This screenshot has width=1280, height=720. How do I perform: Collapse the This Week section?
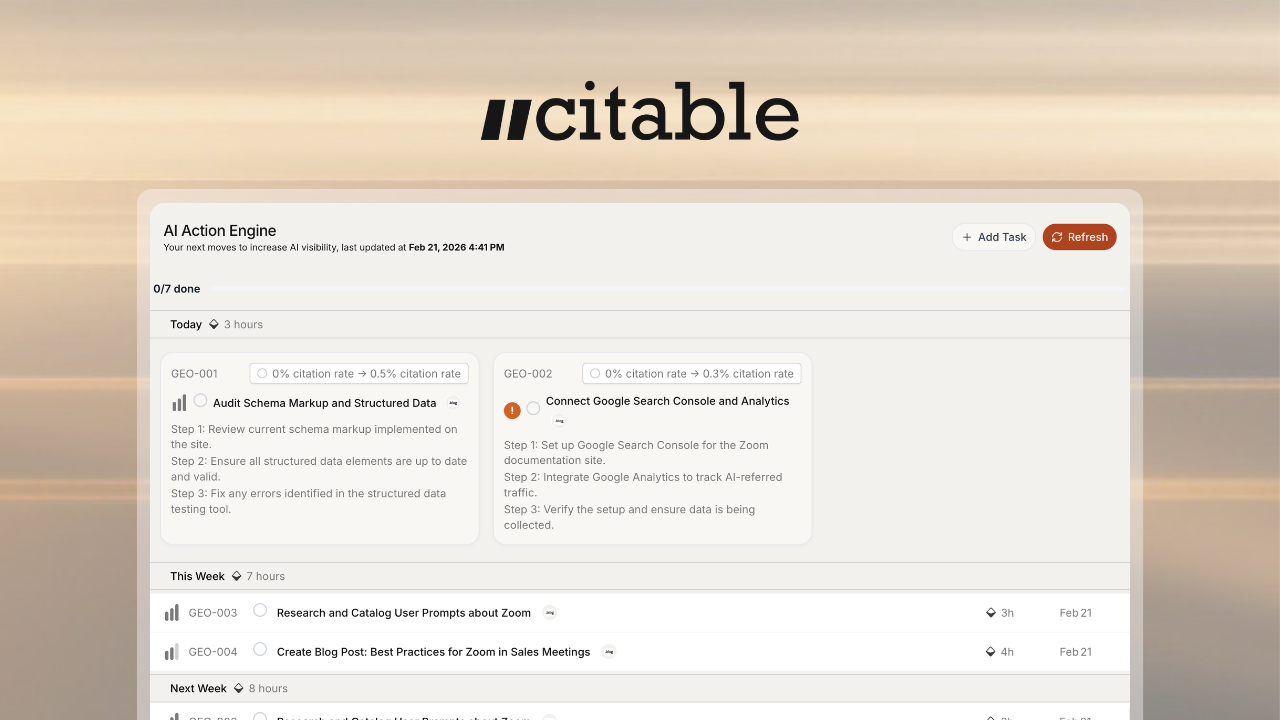click(640, 576)
